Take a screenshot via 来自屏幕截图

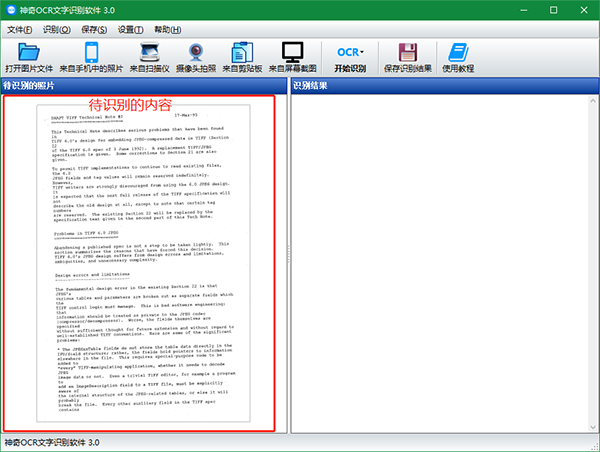[293, 57]
